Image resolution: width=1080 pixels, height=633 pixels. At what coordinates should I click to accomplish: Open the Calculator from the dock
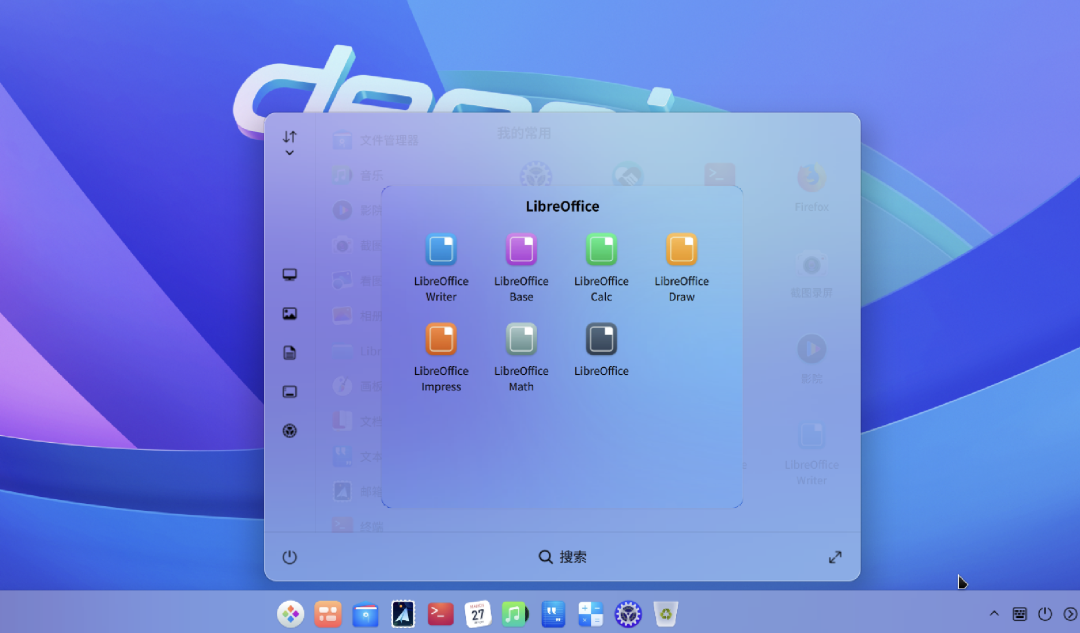590,614
